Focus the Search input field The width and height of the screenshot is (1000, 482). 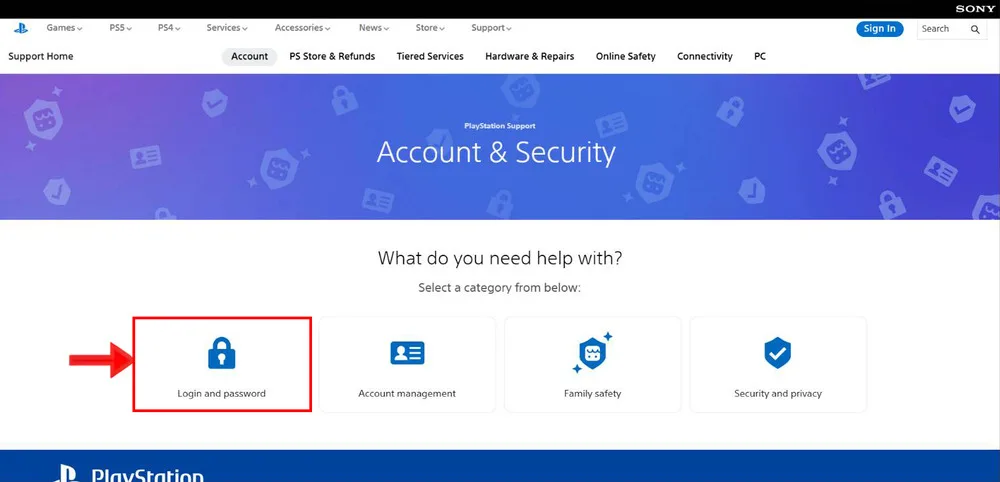[x=944, y=29]
